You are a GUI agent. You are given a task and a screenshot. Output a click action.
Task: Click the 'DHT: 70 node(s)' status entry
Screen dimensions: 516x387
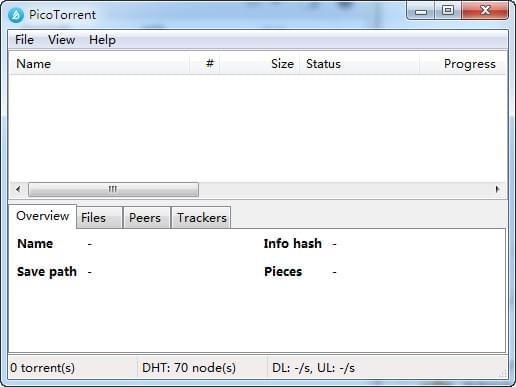pos(189,368)
